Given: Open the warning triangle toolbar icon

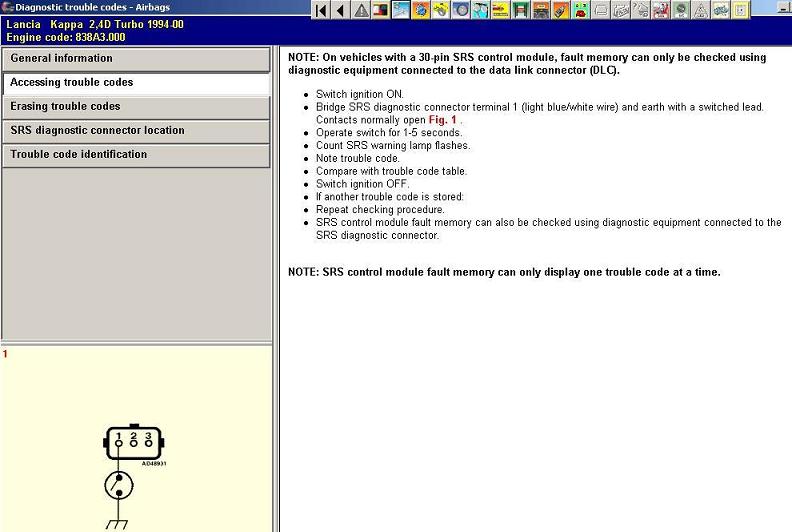Looking at the screenshot, I should coord(361,10).
